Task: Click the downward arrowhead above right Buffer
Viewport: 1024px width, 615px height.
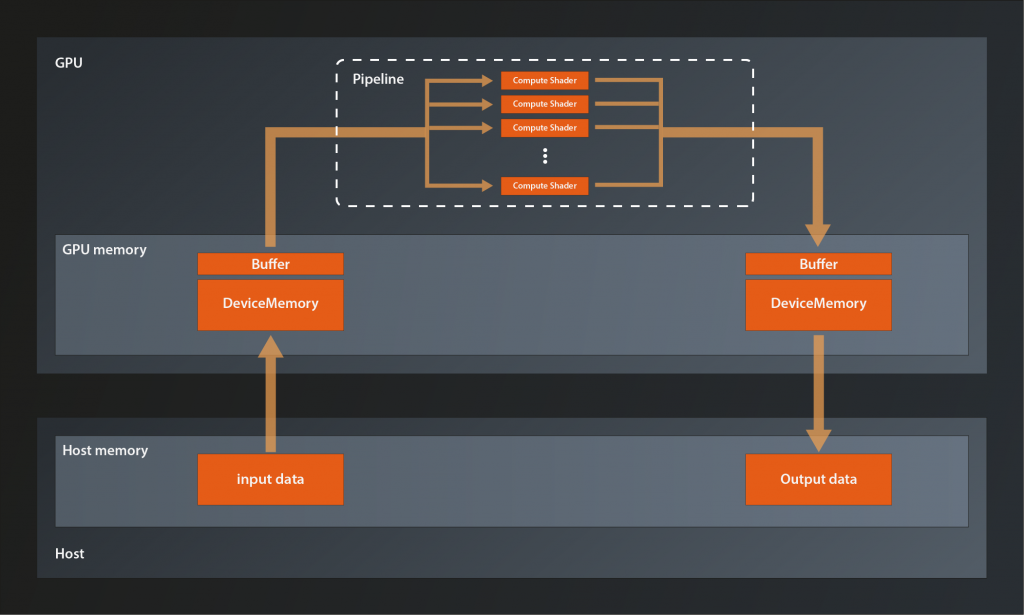Action: point(818,236)
